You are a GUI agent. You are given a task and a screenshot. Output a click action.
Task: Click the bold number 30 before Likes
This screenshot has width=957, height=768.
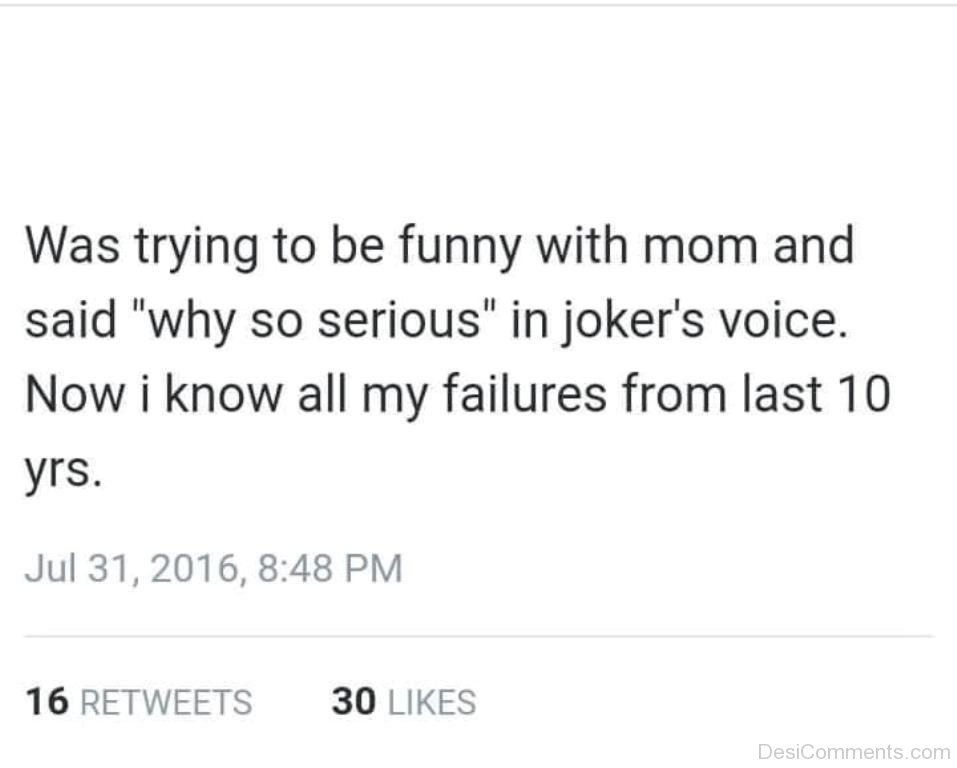(353, 702)
